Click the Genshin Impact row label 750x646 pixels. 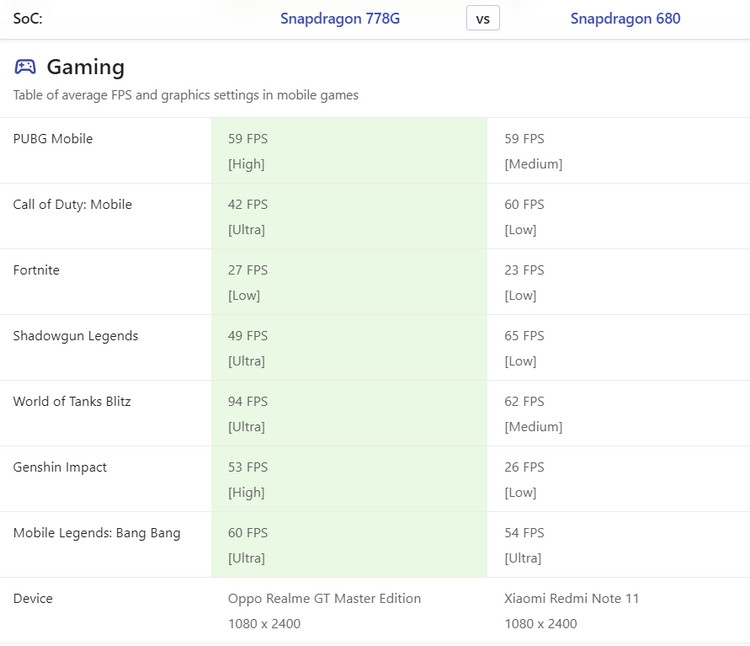[60, 467]
